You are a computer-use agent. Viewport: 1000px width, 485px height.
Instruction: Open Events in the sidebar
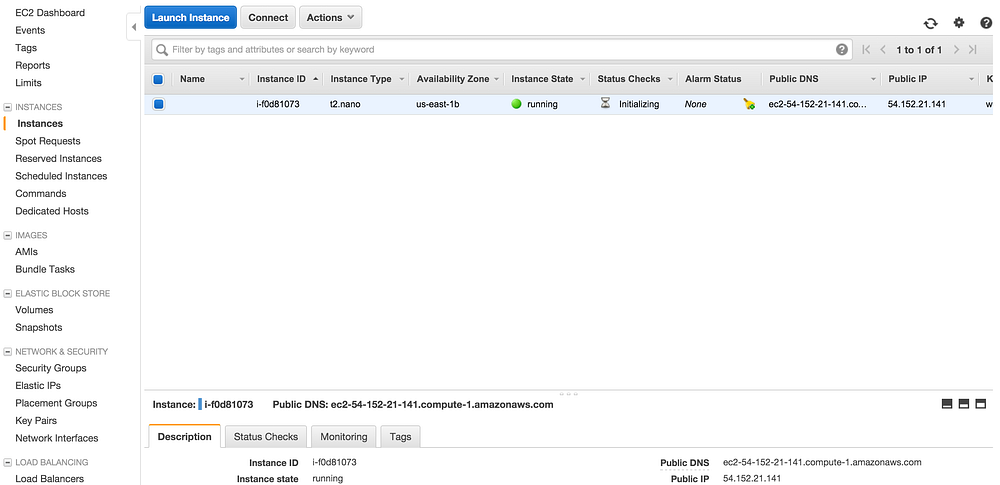[x=30, y=30]
